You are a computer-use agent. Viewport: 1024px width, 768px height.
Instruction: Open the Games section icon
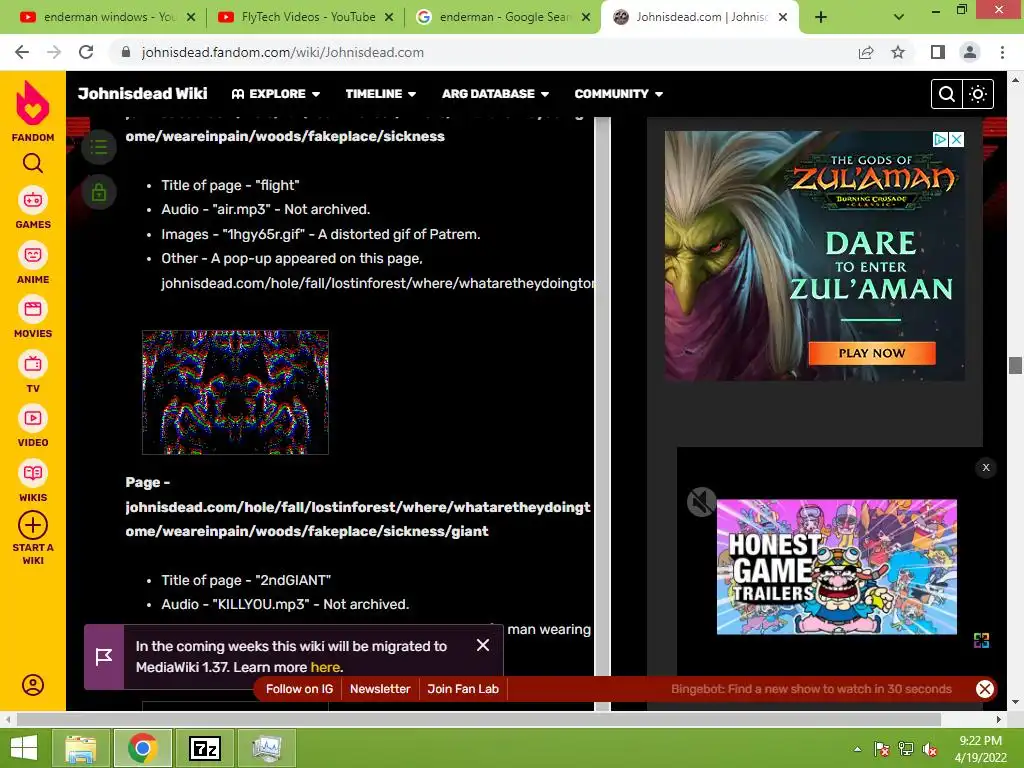pyautogui.click(x=33, y=200)
